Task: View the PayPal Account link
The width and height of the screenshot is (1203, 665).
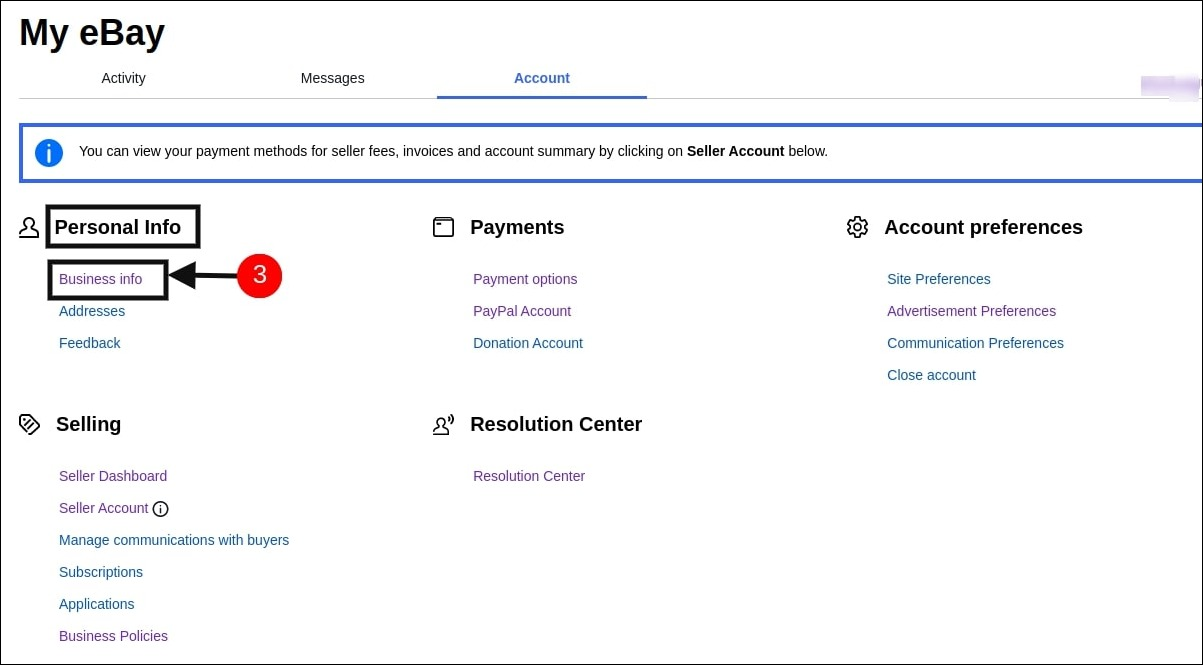Action: click(522, 311)
